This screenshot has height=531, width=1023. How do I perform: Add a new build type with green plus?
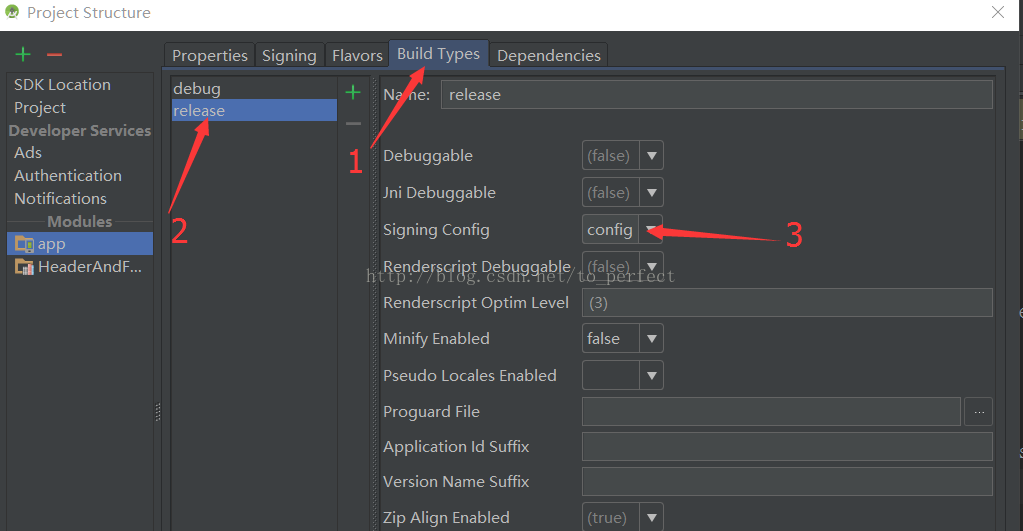(353, 93)
